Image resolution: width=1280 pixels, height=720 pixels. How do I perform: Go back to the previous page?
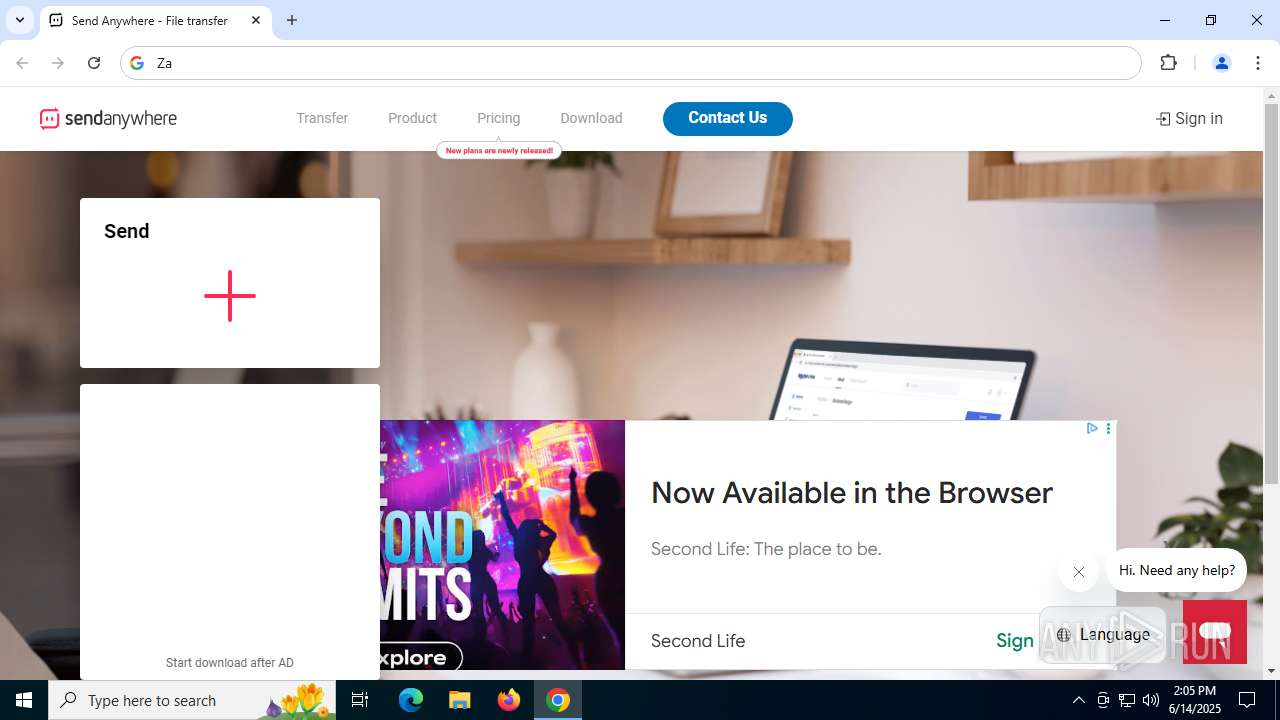tap(22, 63)
